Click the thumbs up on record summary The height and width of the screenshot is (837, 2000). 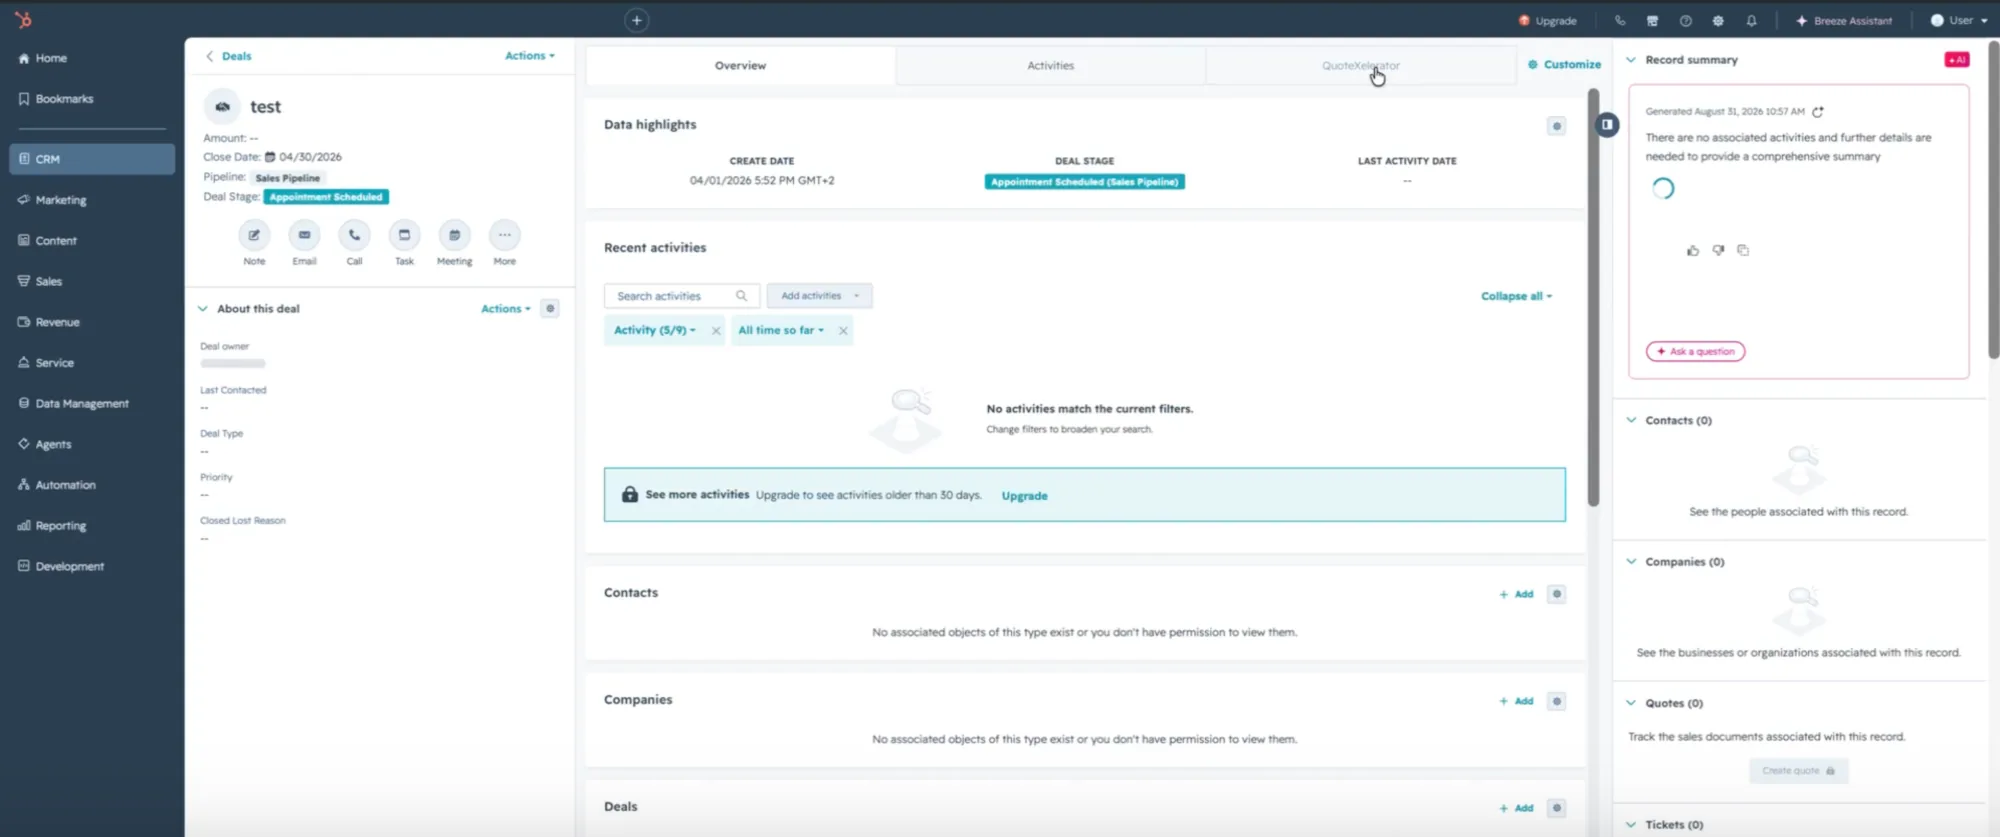(1692, 250)
